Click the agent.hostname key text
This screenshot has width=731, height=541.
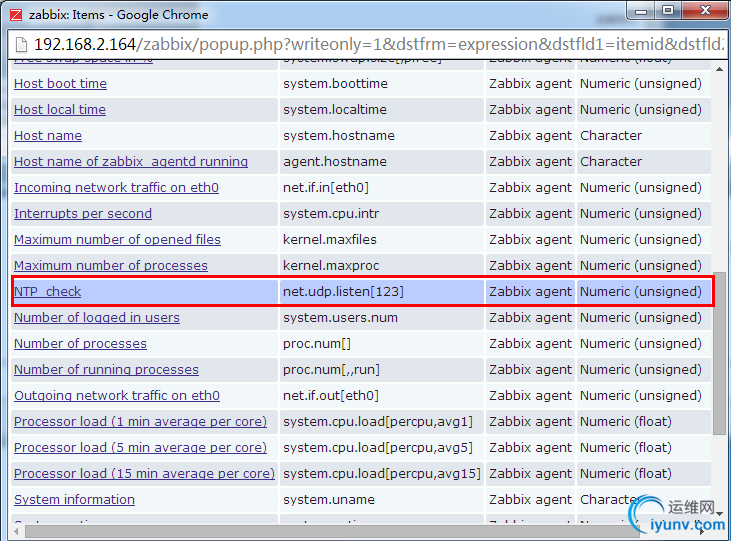pyautogui.click(x=335, y=161)
